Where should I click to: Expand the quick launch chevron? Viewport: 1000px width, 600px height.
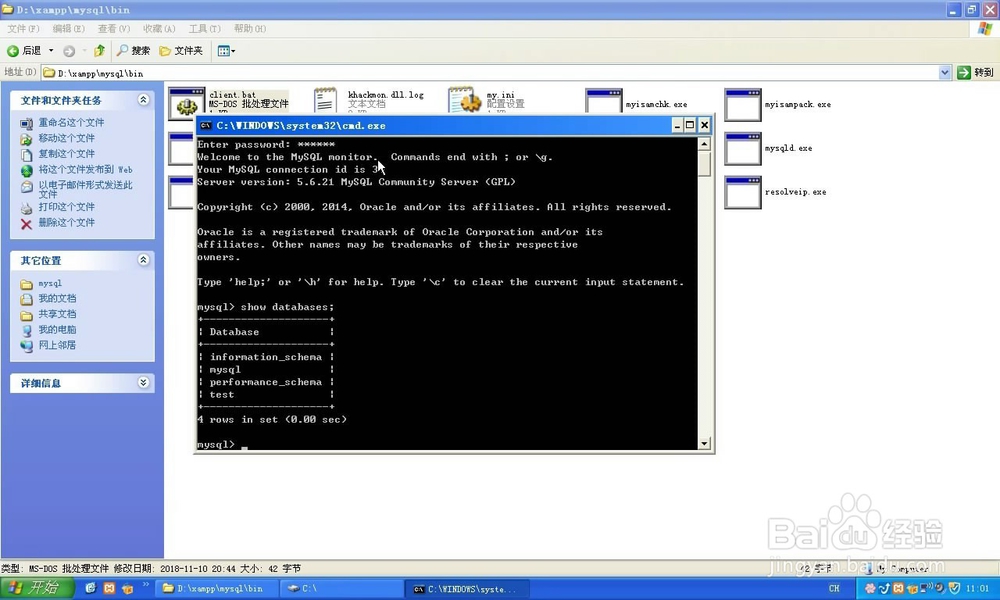[x=145, y=585]
